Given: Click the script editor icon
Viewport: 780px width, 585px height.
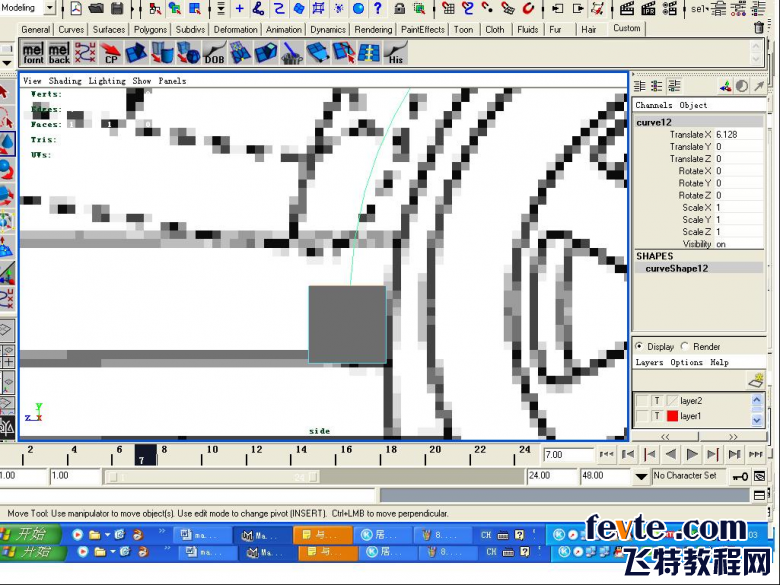Looking at the screenshot, I should coord(759,495).
